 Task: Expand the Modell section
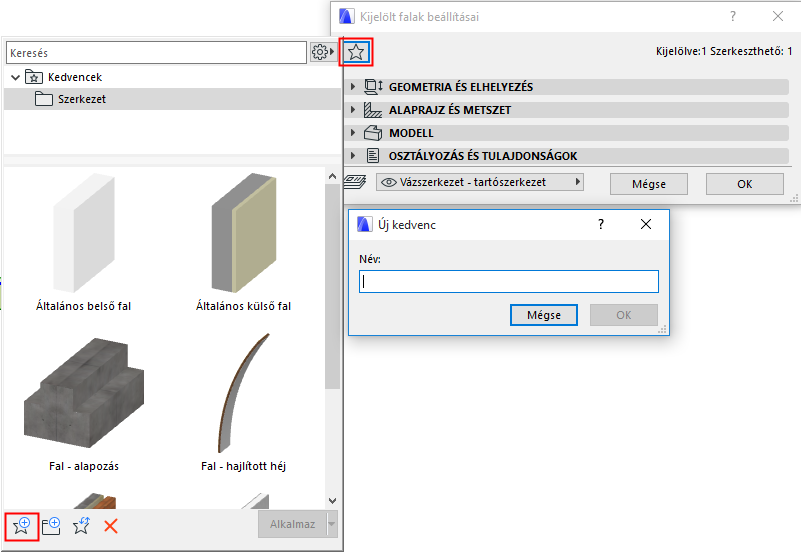(x=352, y=133)
